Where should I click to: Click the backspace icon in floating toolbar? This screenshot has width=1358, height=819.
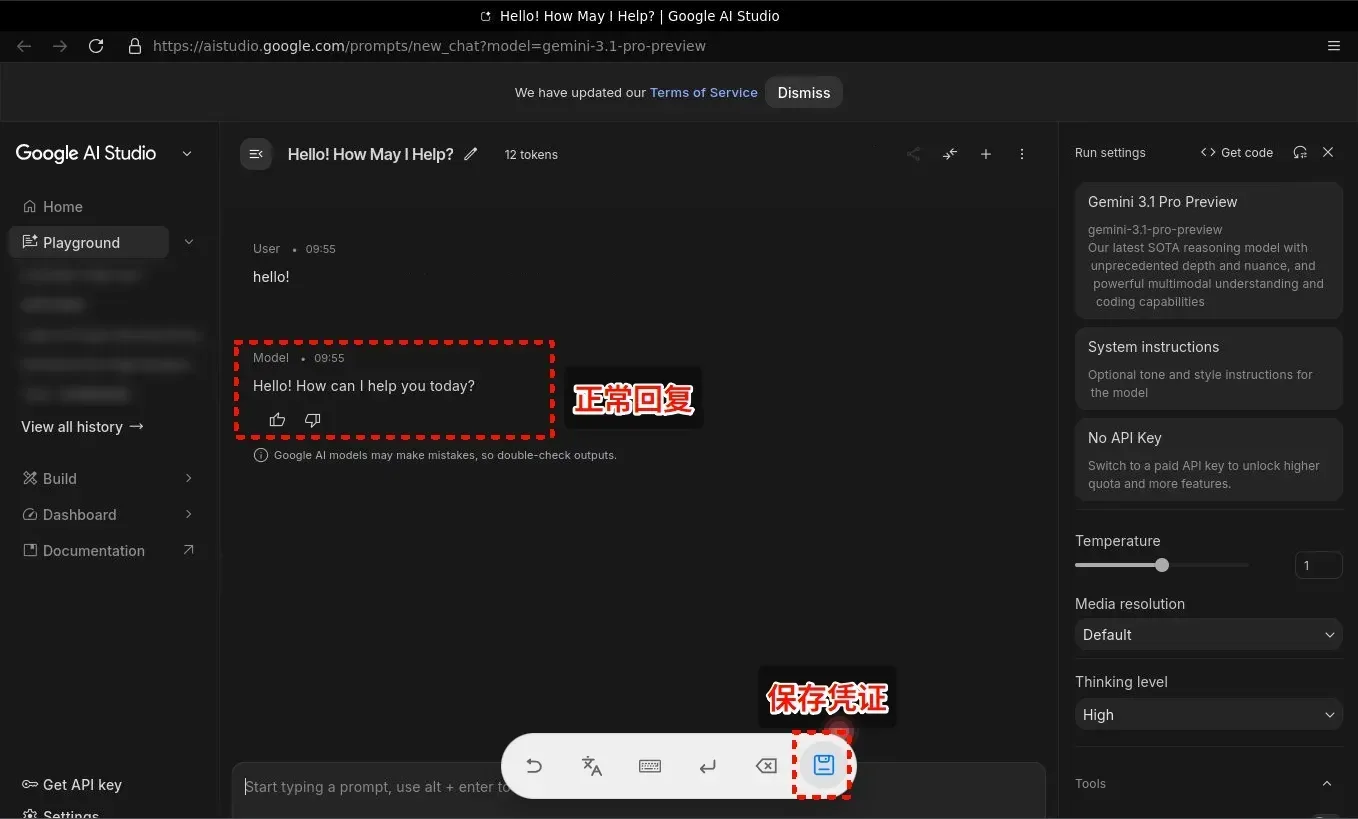click(x=765, y=766)
